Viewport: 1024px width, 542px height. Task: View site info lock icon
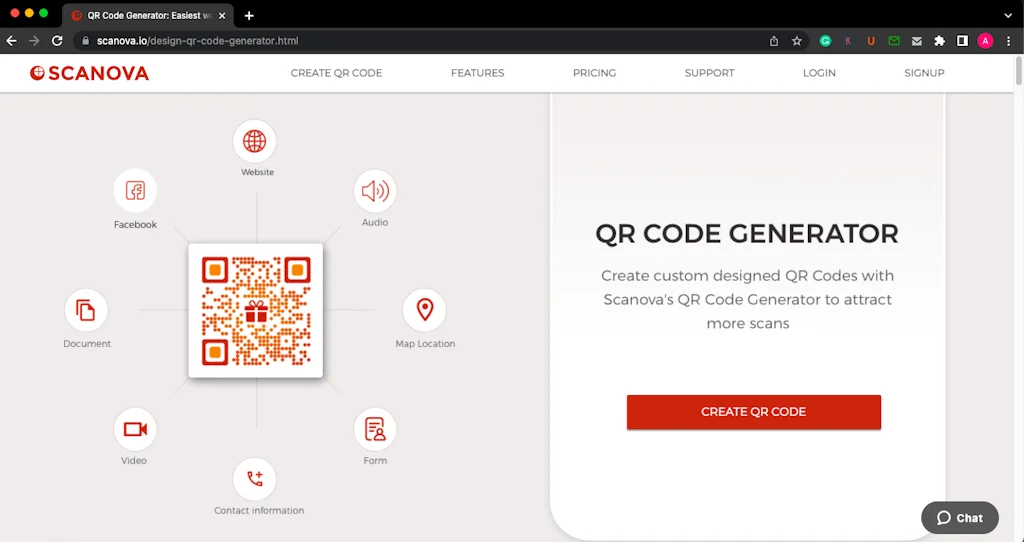pos(85,40)
